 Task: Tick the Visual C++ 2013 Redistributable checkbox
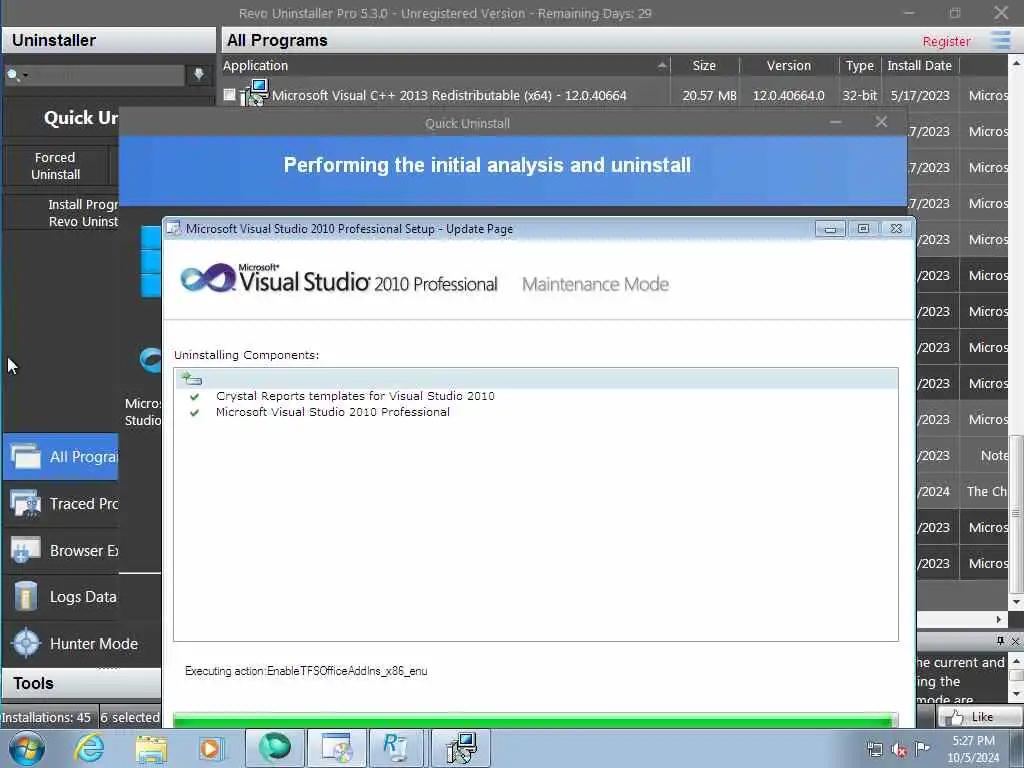(229, 95)
